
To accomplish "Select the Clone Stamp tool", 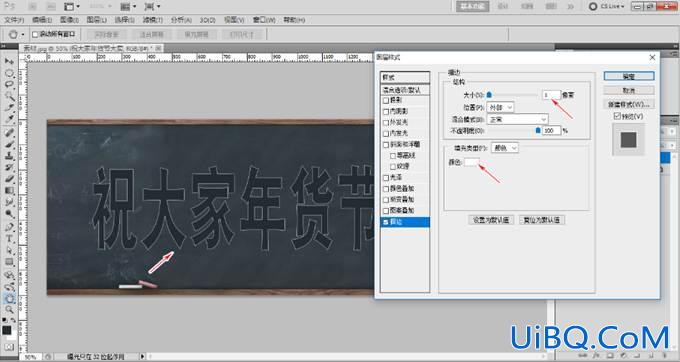I will tap(9, 156).
